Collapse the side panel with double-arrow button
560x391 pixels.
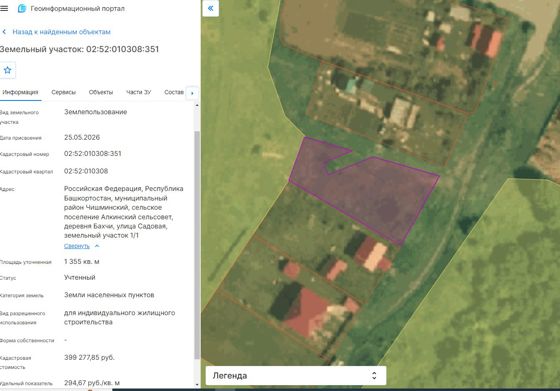(211, 8)
